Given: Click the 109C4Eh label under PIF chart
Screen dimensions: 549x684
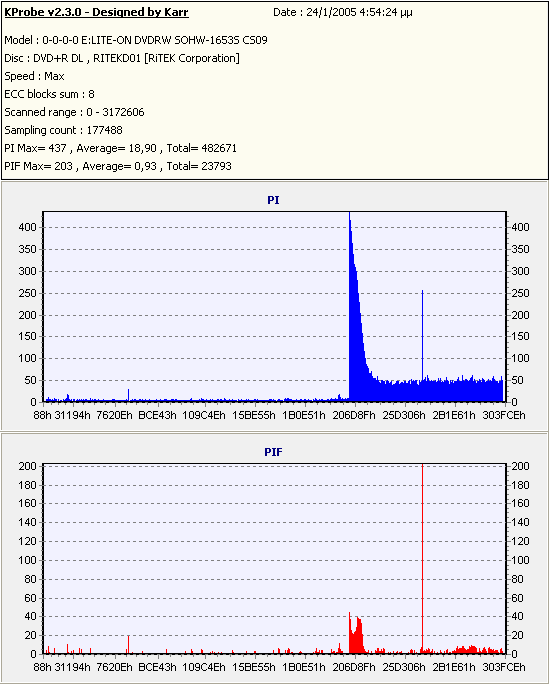Looking at the screenshot, I should coord(204,667).
